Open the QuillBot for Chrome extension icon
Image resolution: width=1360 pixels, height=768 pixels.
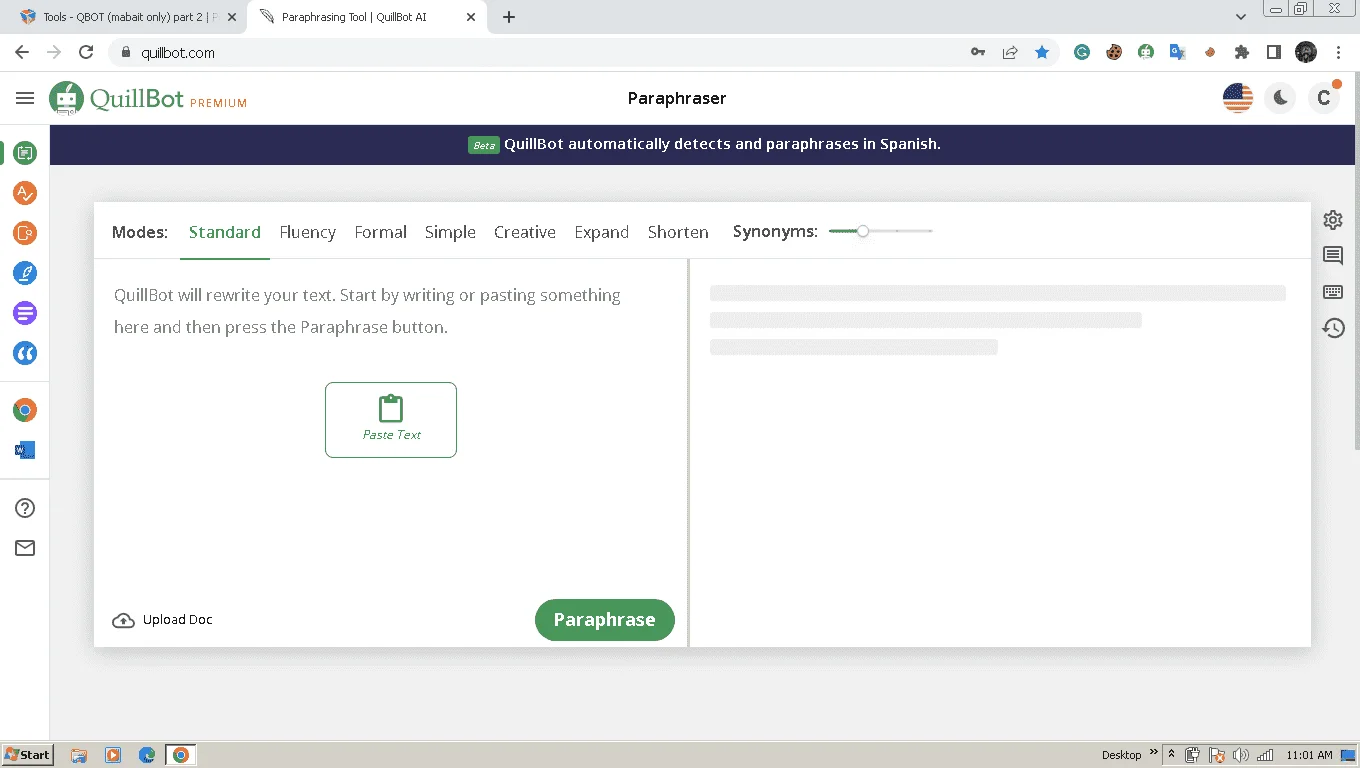click(25, 410)
